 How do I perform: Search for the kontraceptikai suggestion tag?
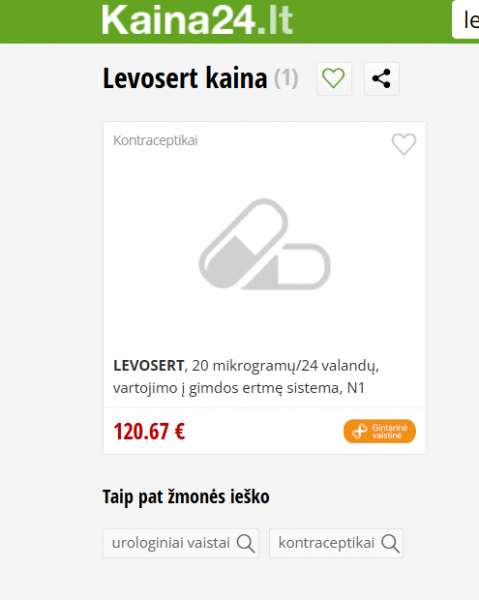click(336, 543)
